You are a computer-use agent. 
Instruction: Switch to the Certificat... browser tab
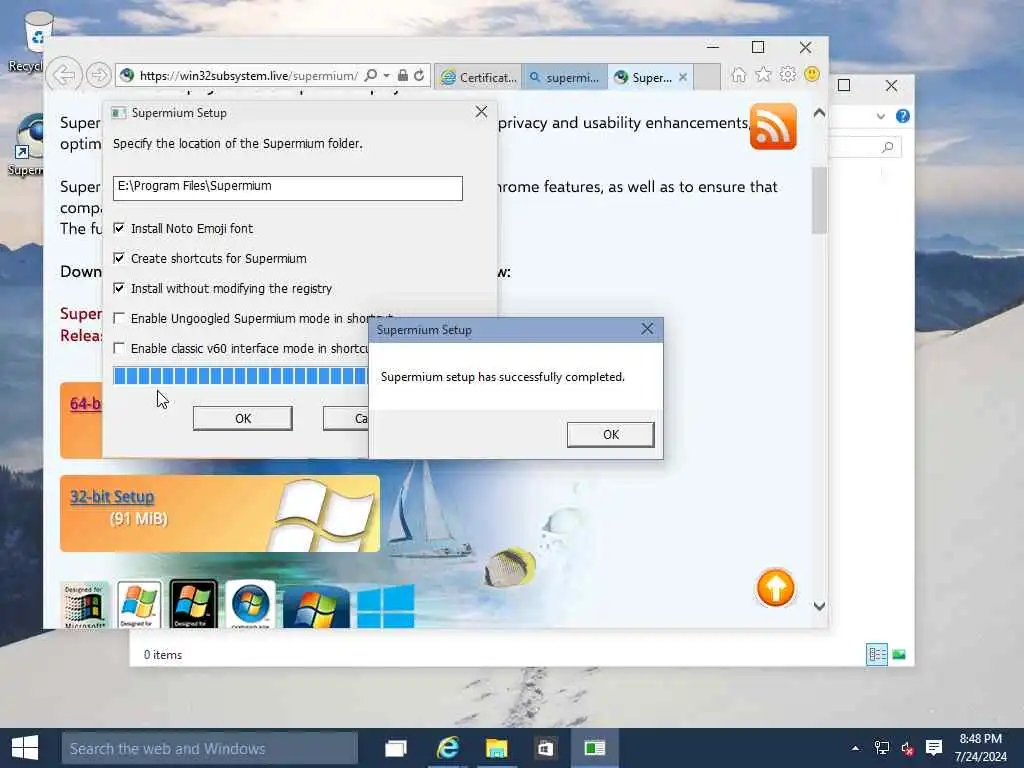pos(479,77)
